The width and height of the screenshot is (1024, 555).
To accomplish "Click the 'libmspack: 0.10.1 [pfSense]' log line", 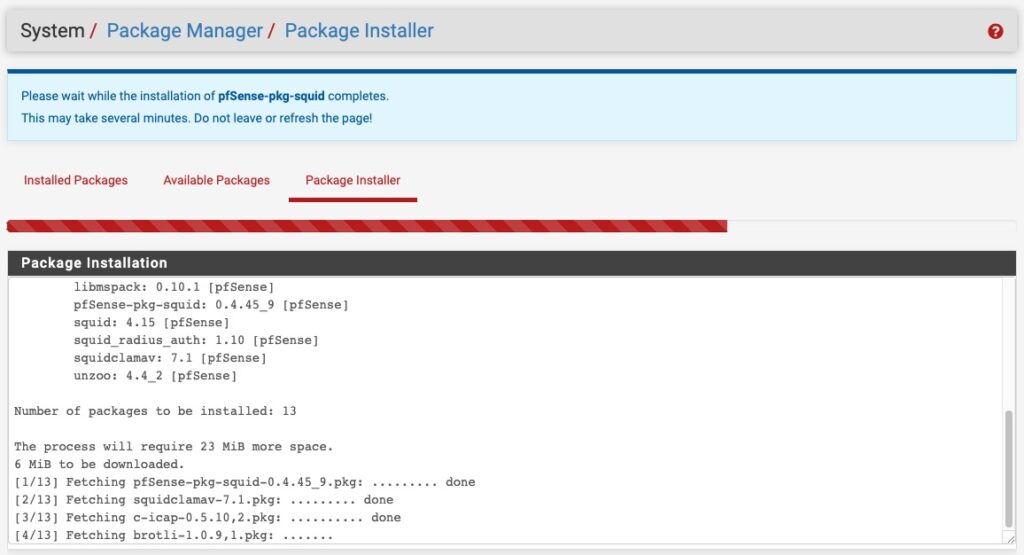I will click(174, 287).
